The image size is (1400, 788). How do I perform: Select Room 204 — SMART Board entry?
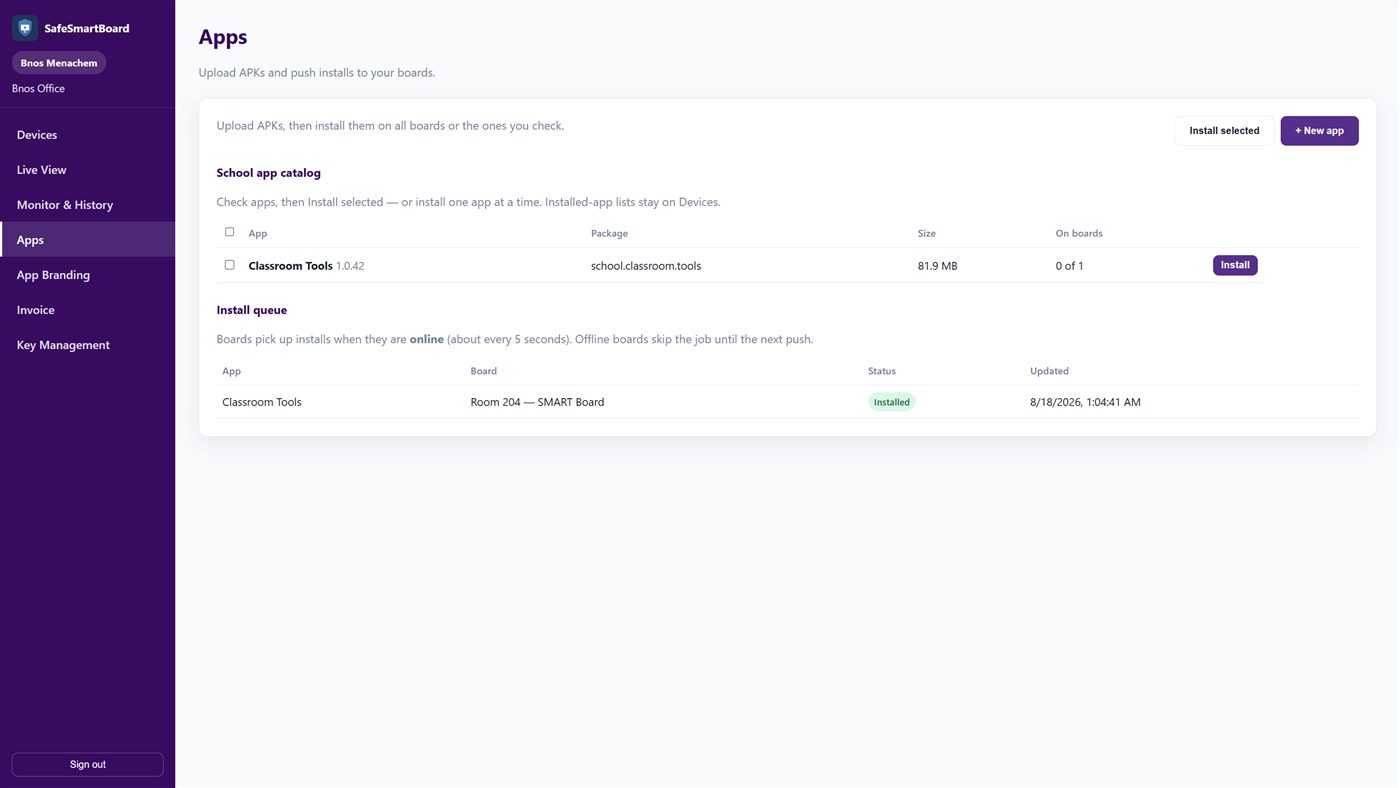(x=537, y=402)
